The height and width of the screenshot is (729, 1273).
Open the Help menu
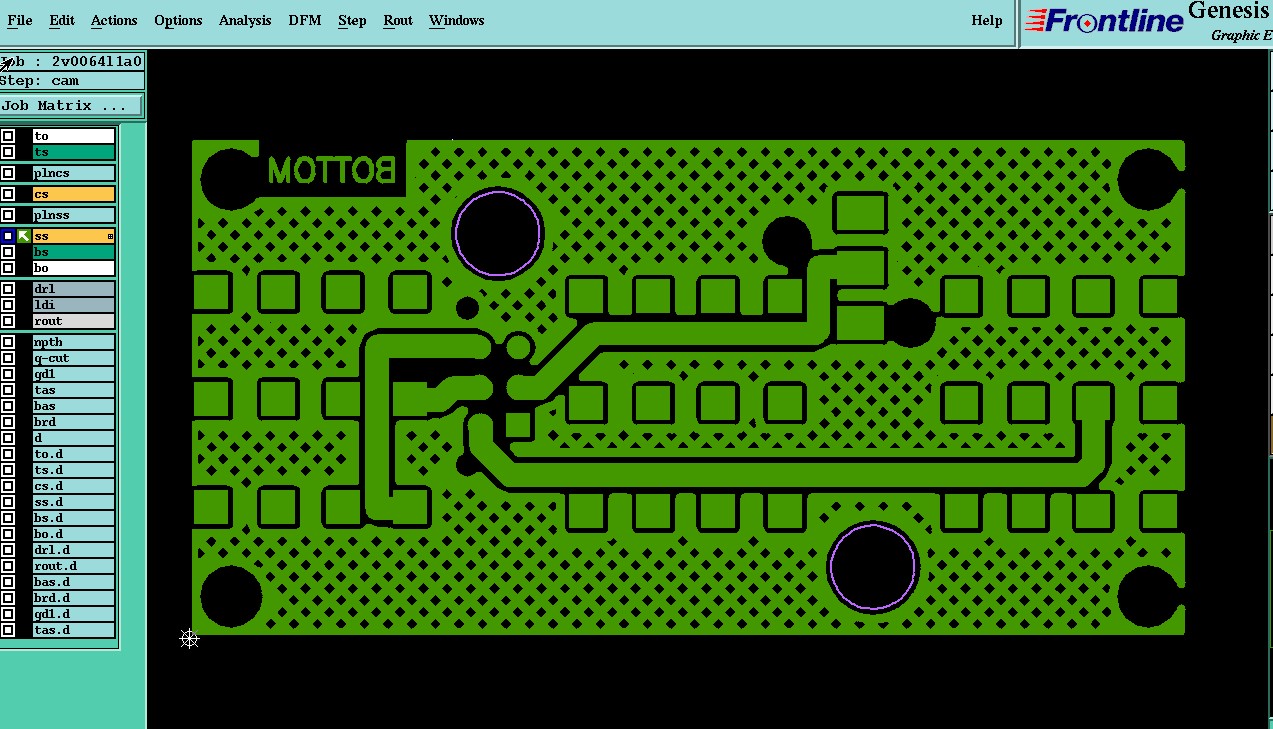(987, 20)
